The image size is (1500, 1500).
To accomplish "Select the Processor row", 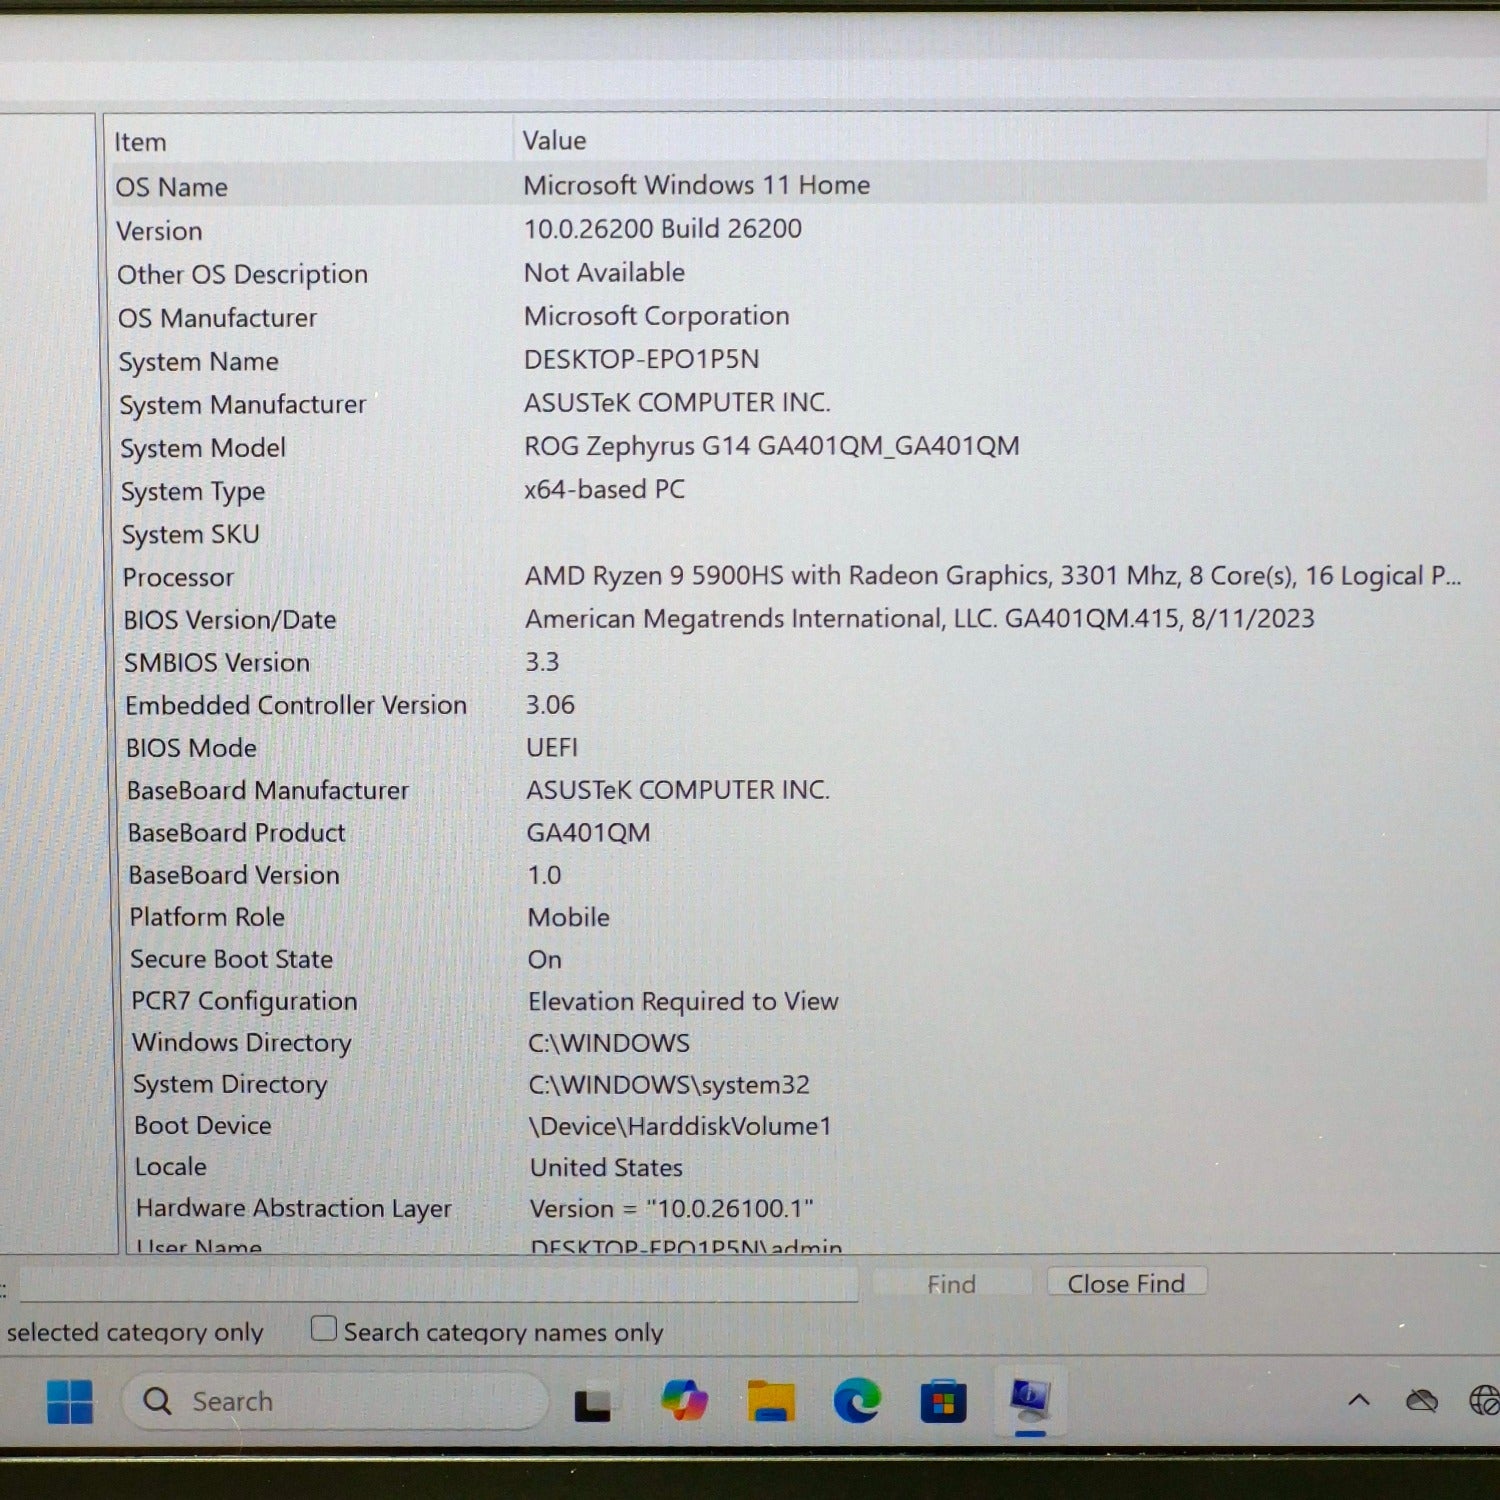I will point(178,577).
